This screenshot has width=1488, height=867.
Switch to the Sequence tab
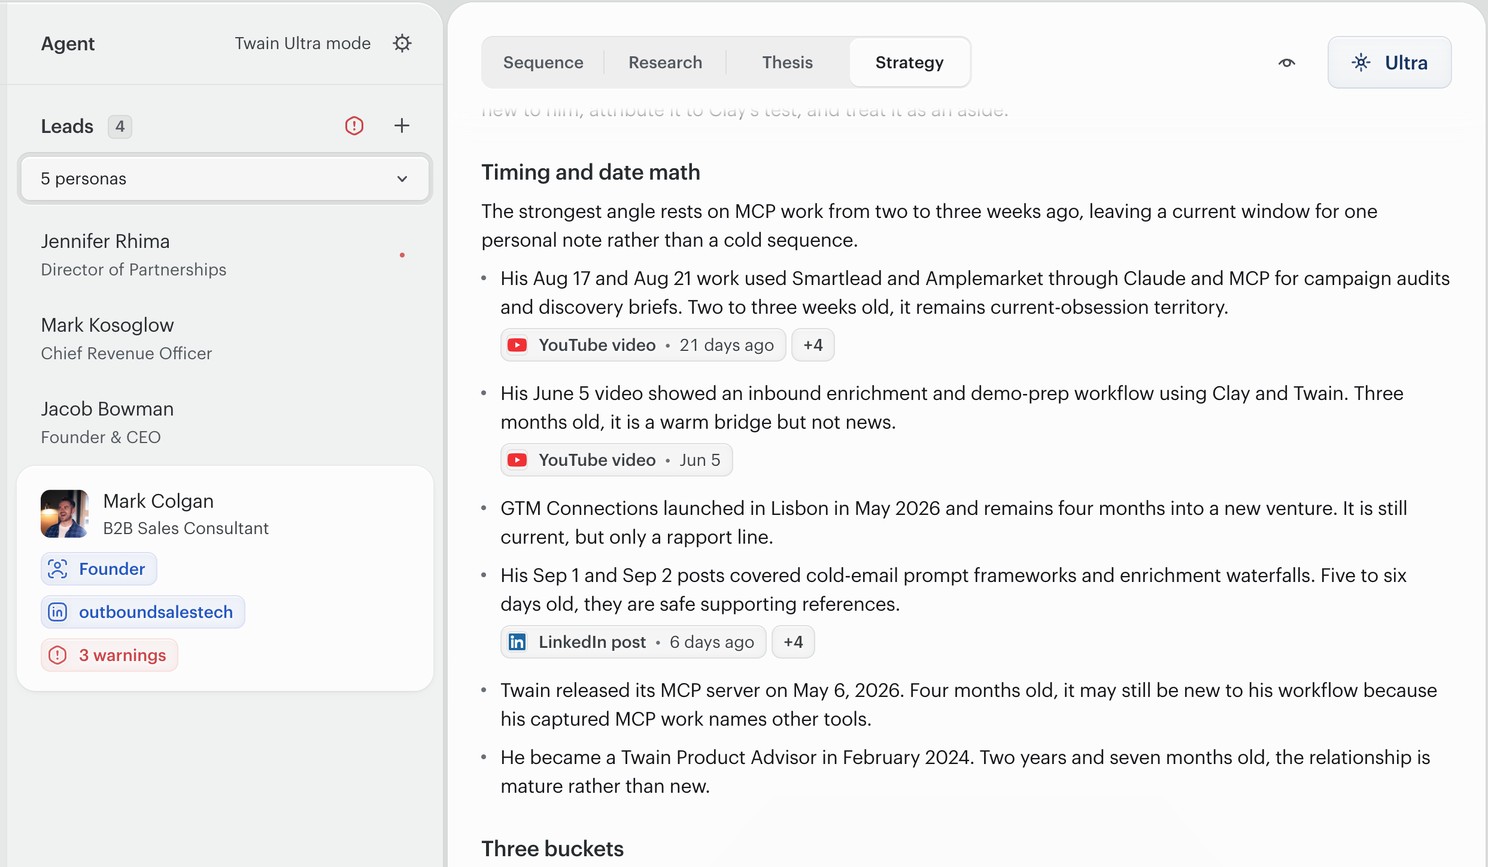(x=543, y=62)
